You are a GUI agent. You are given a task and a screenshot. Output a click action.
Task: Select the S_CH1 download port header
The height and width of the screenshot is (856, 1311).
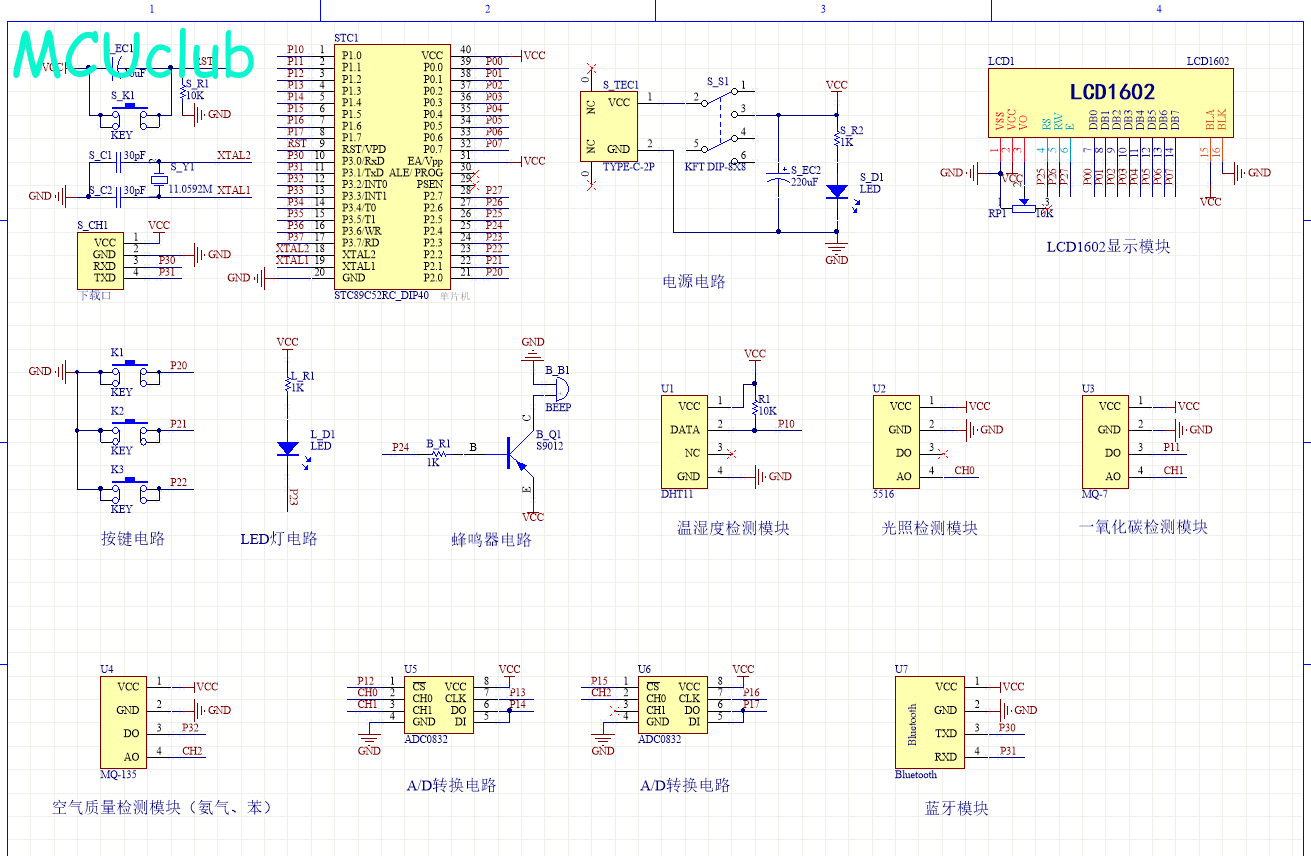pos(103,260)
